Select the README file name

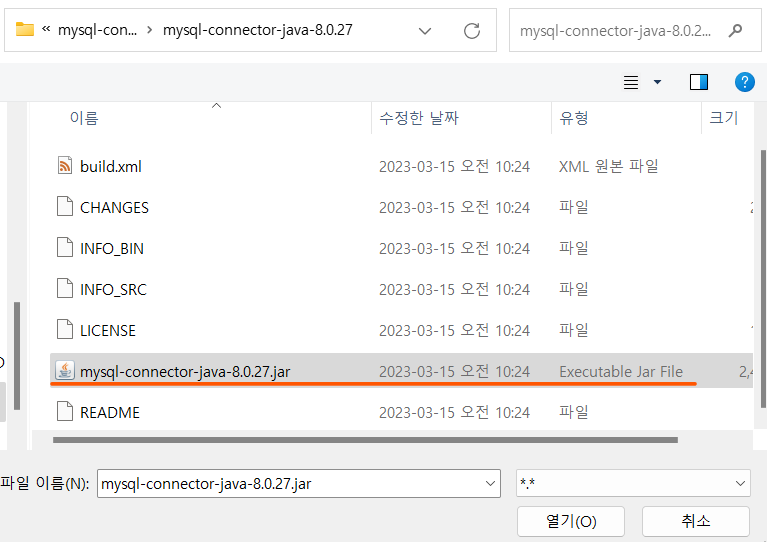pos(110,413)
